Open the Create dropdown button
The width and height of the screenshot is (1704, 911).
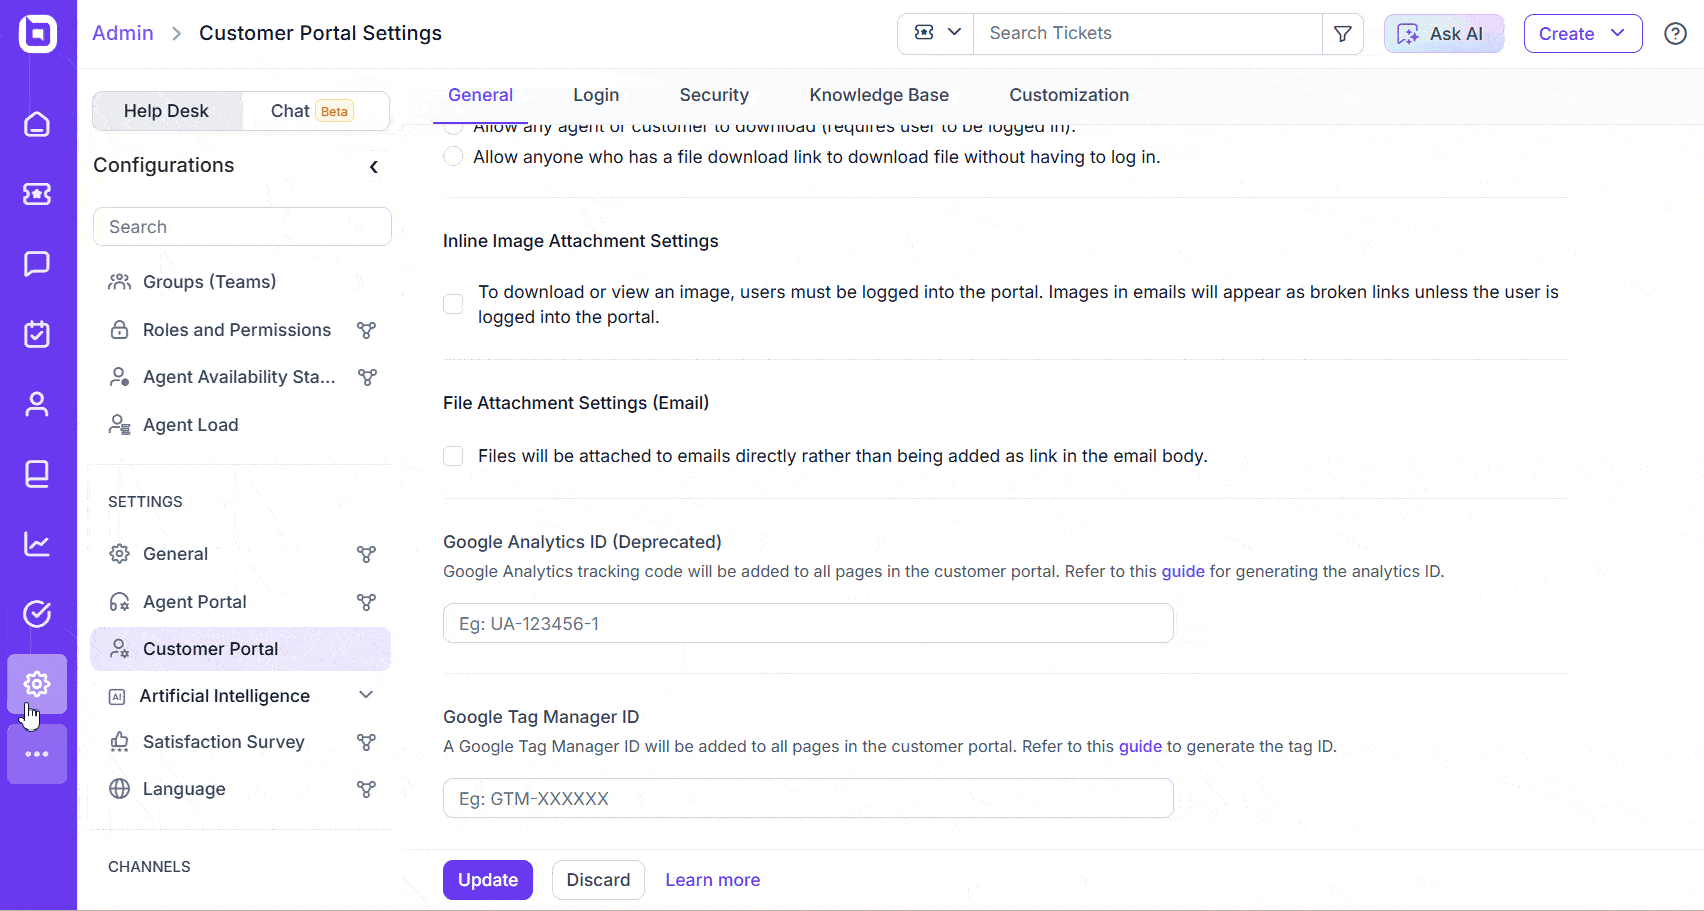point(1583,34)
